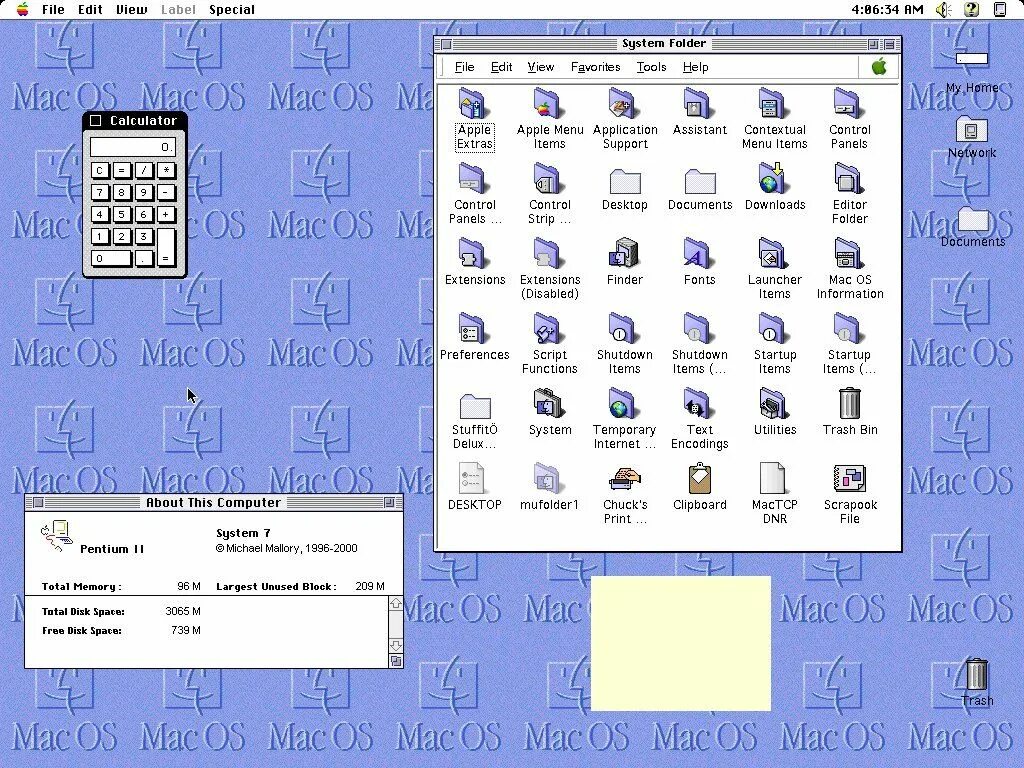Open the Control Panels folder icon
The image size is (1024, 768).
[x=849, y=104]
